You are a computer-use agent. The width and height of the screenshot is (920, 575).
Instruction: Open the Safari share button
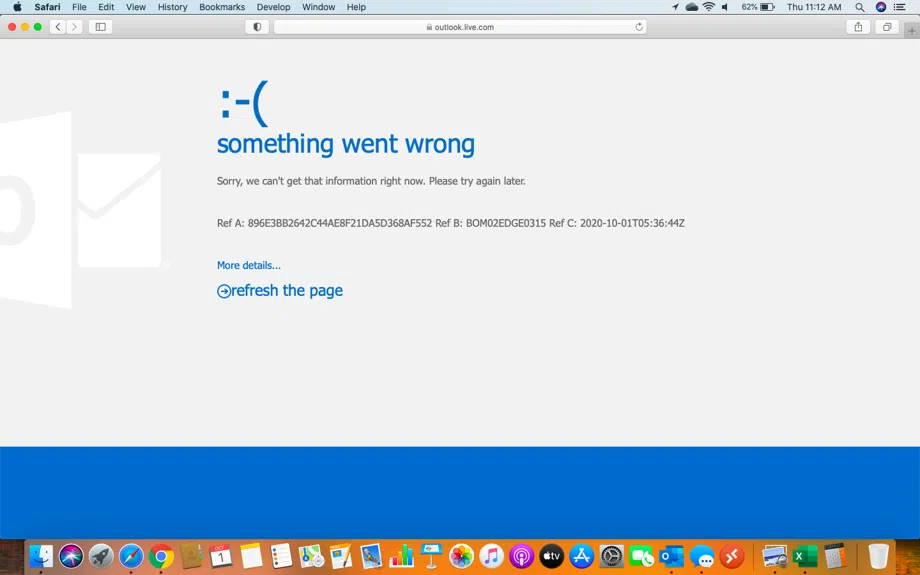click(x=858, y=27)
